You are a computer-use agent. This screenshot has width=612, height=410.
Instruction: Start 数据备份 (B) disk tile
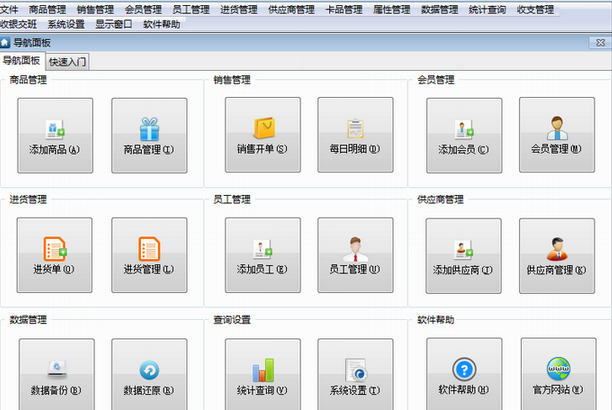click(57, 374)
